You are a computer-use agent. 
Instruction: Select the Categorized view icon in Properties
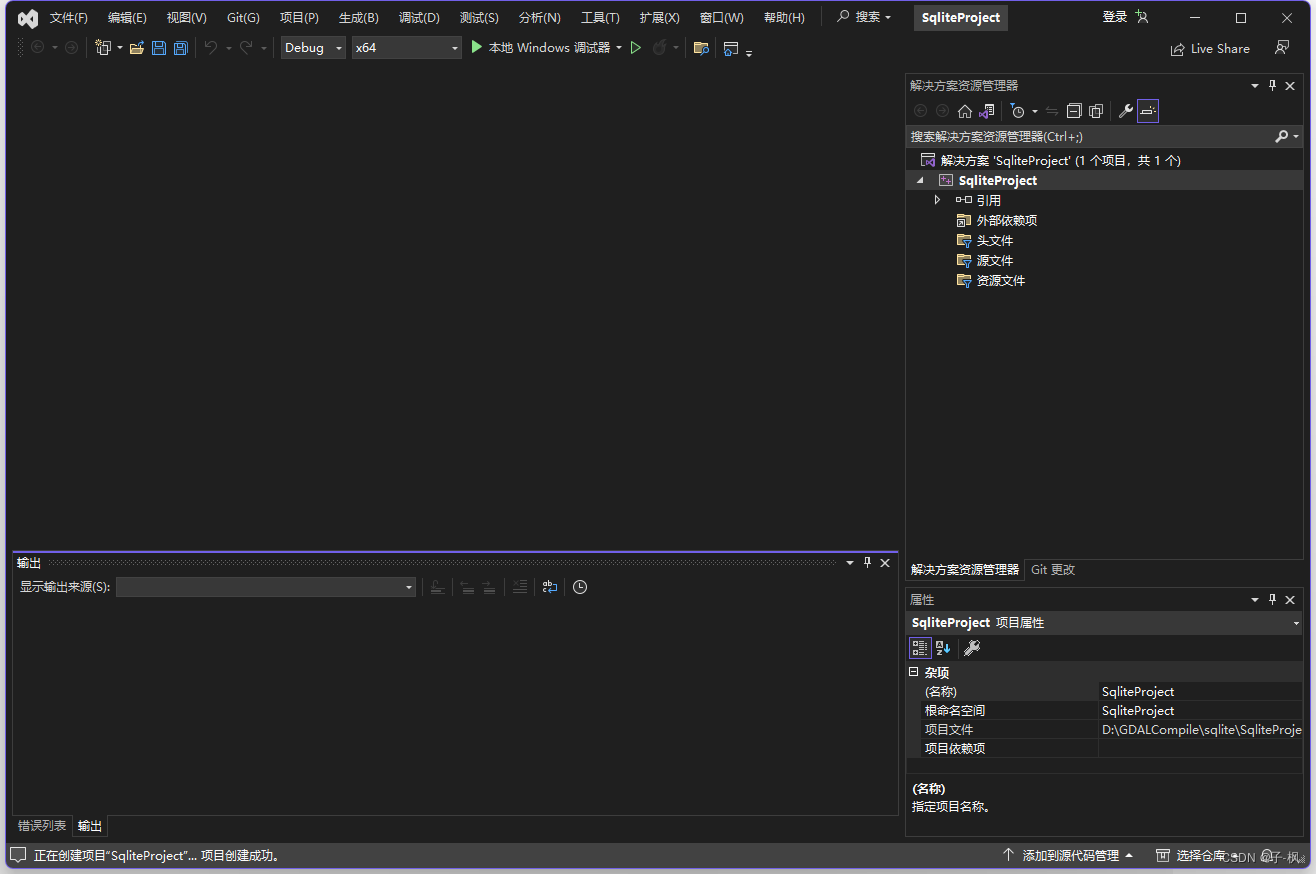[x=919, y=647]
